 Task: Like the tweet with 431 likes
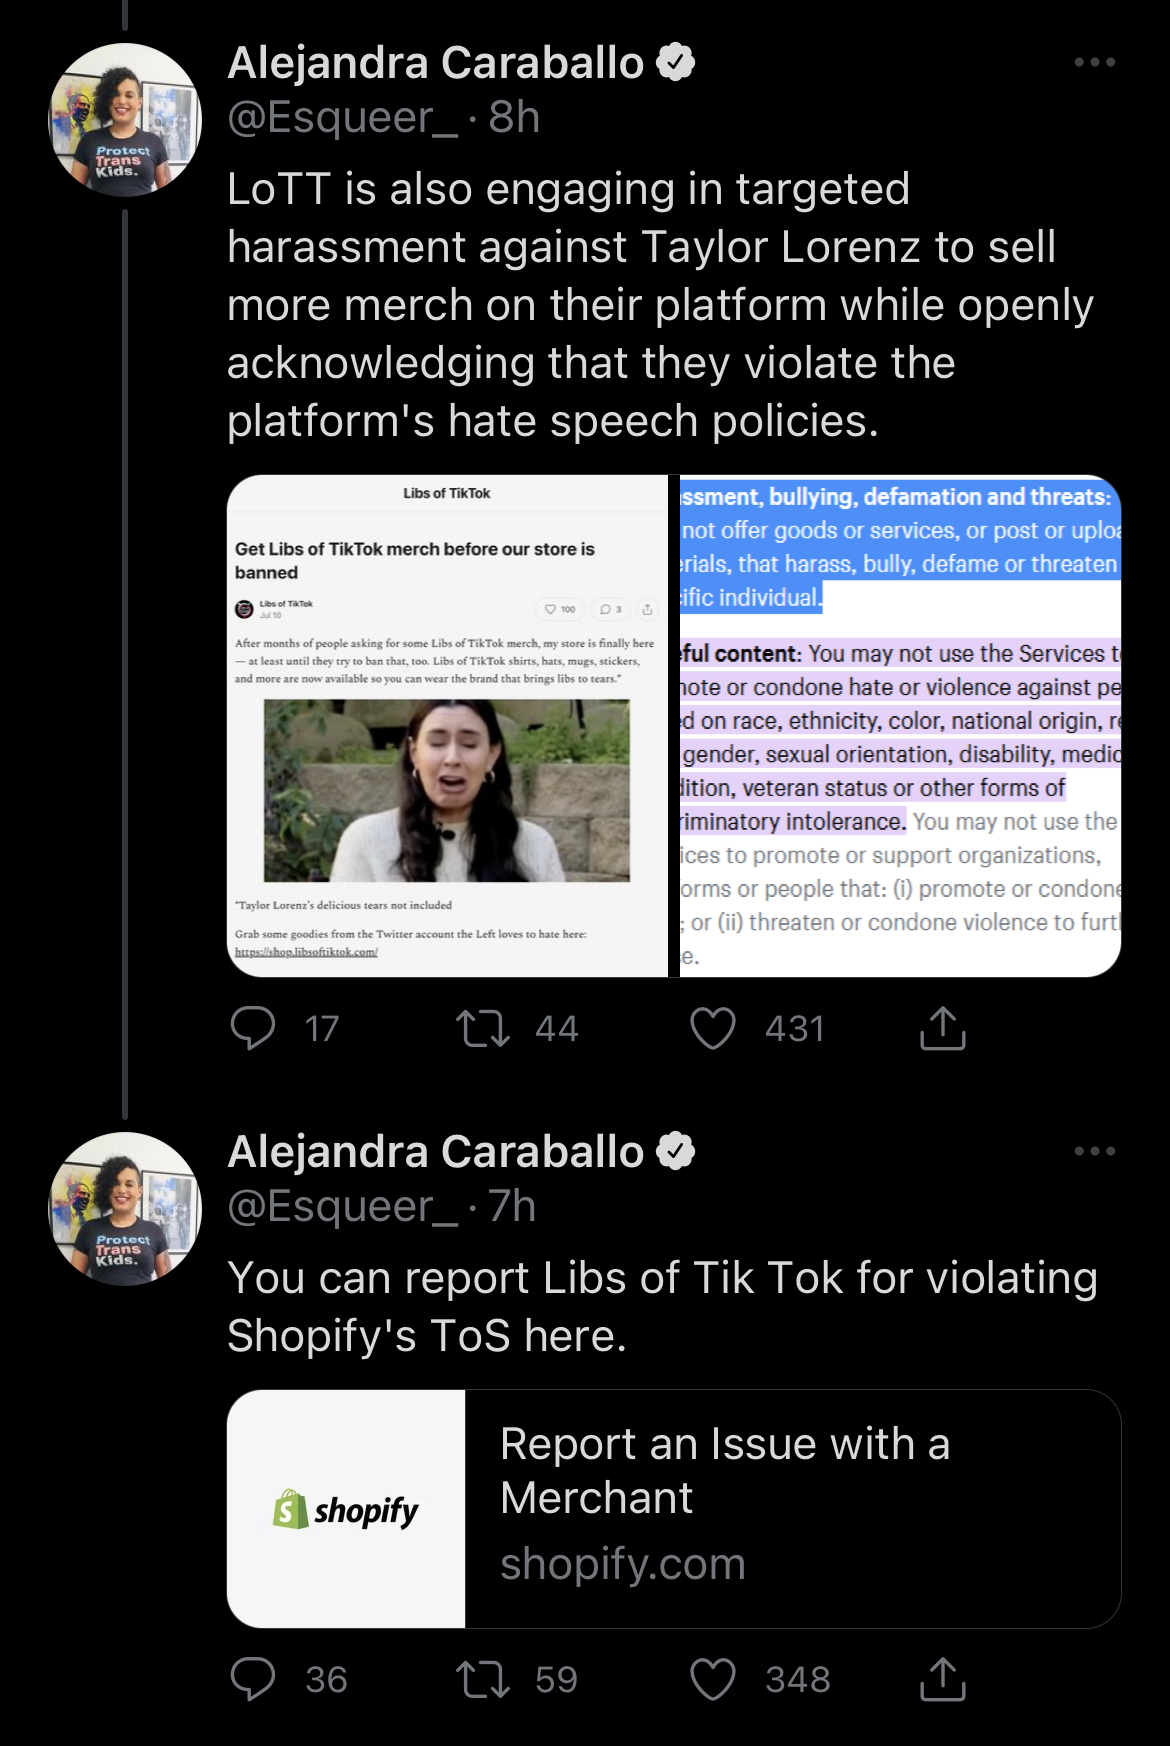[x=713, y=1028]
